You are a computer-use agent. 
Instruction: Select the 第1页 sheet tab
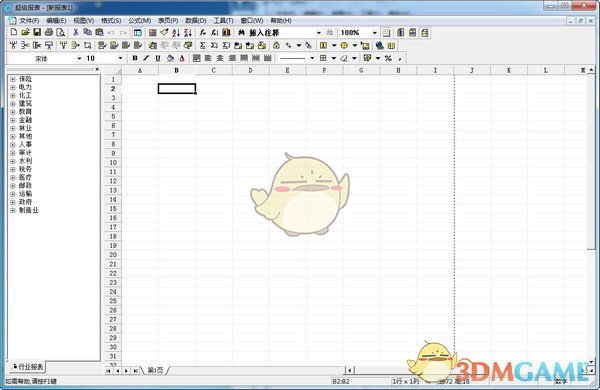coord(155,370)
